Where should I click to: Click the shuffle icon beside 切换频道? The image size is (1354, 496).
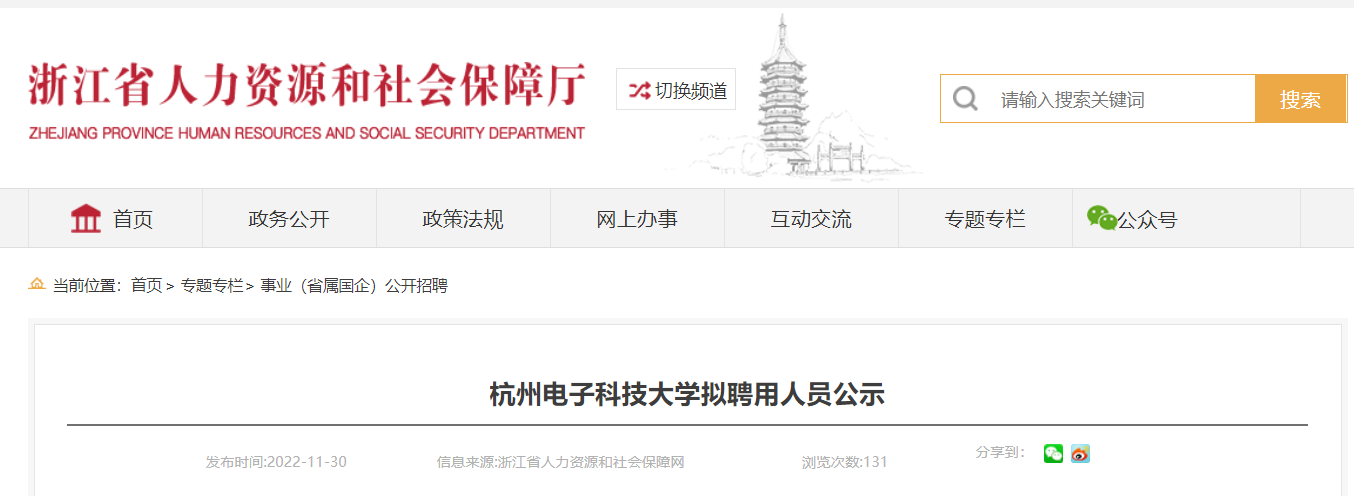[x=639, y=91]
